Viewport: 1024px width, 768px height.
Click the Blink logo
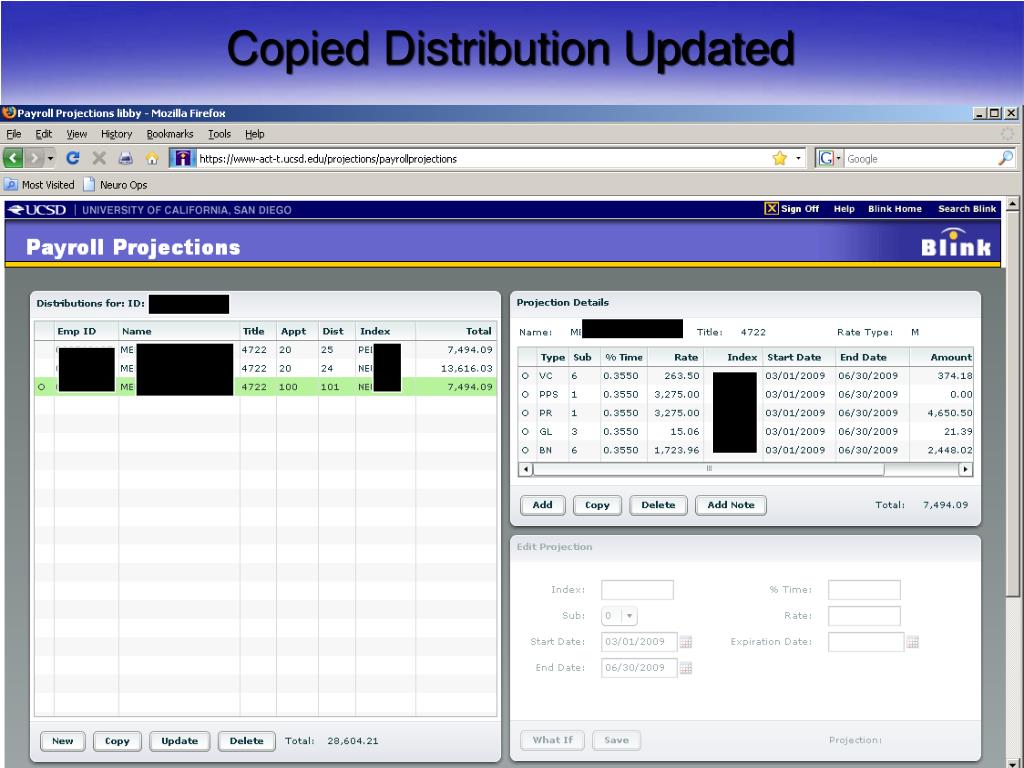click(x=956, y=242)
